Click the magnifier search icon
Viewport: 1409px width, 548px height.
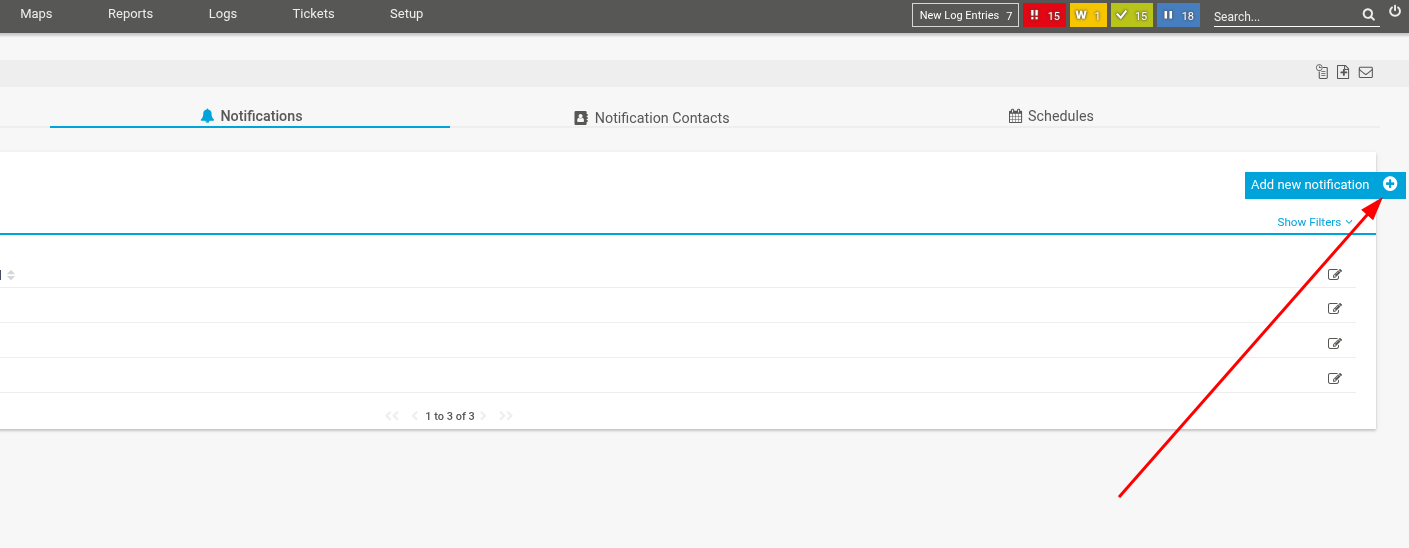[x=1369, y=15]
